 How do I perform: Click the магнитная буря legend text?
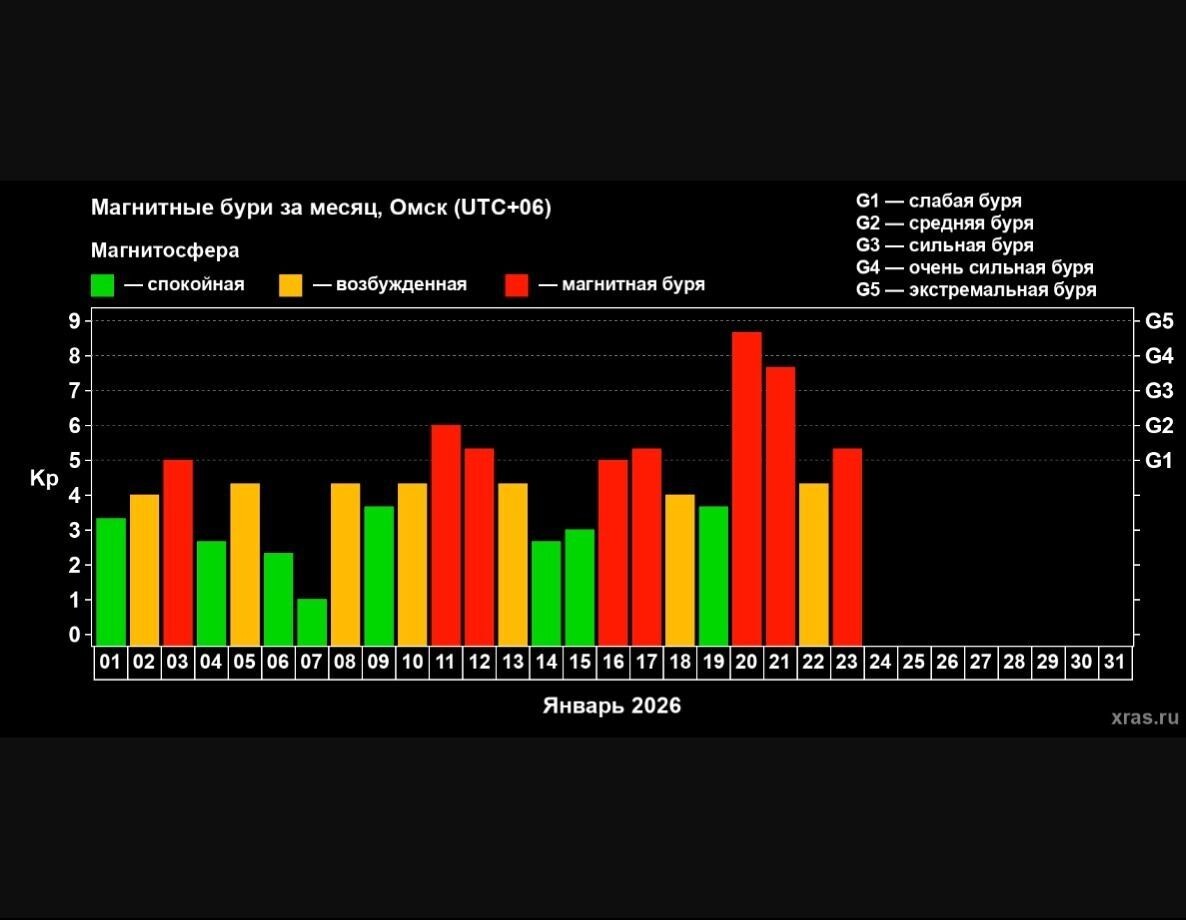click(x=634, y=284)
